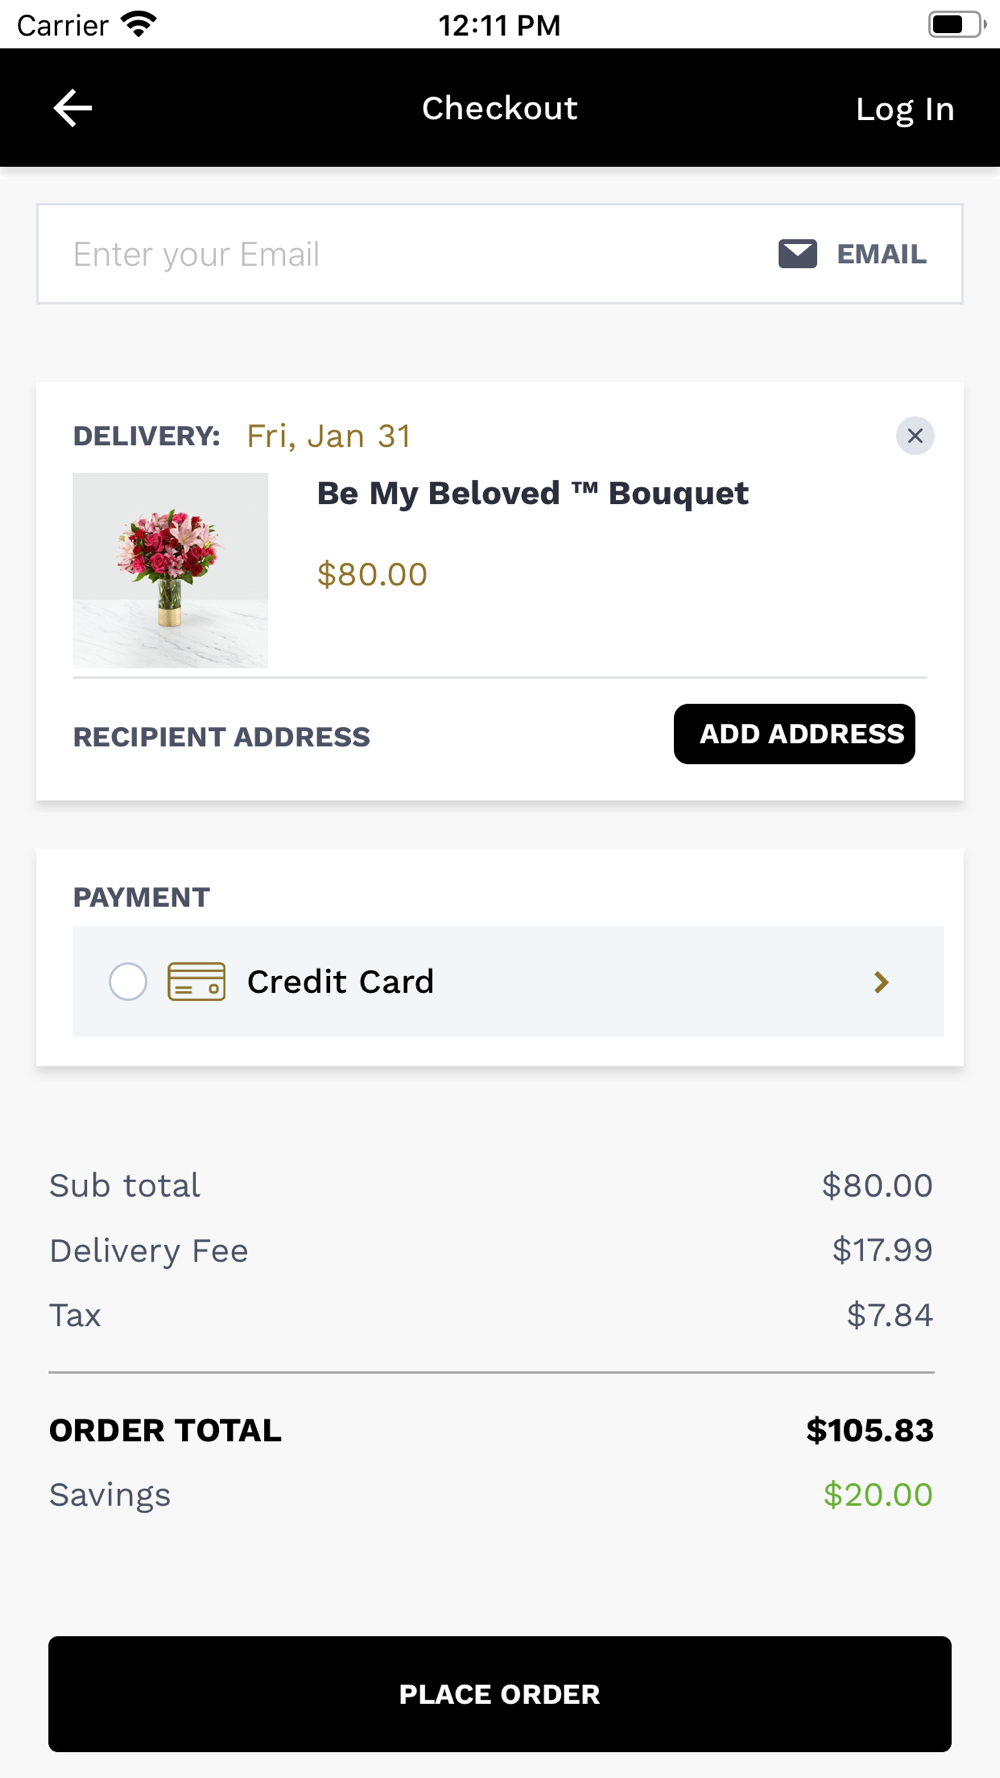Select the Credit Card radio button
Viewport: 1000px width, 1778px height.
(128, 982)
